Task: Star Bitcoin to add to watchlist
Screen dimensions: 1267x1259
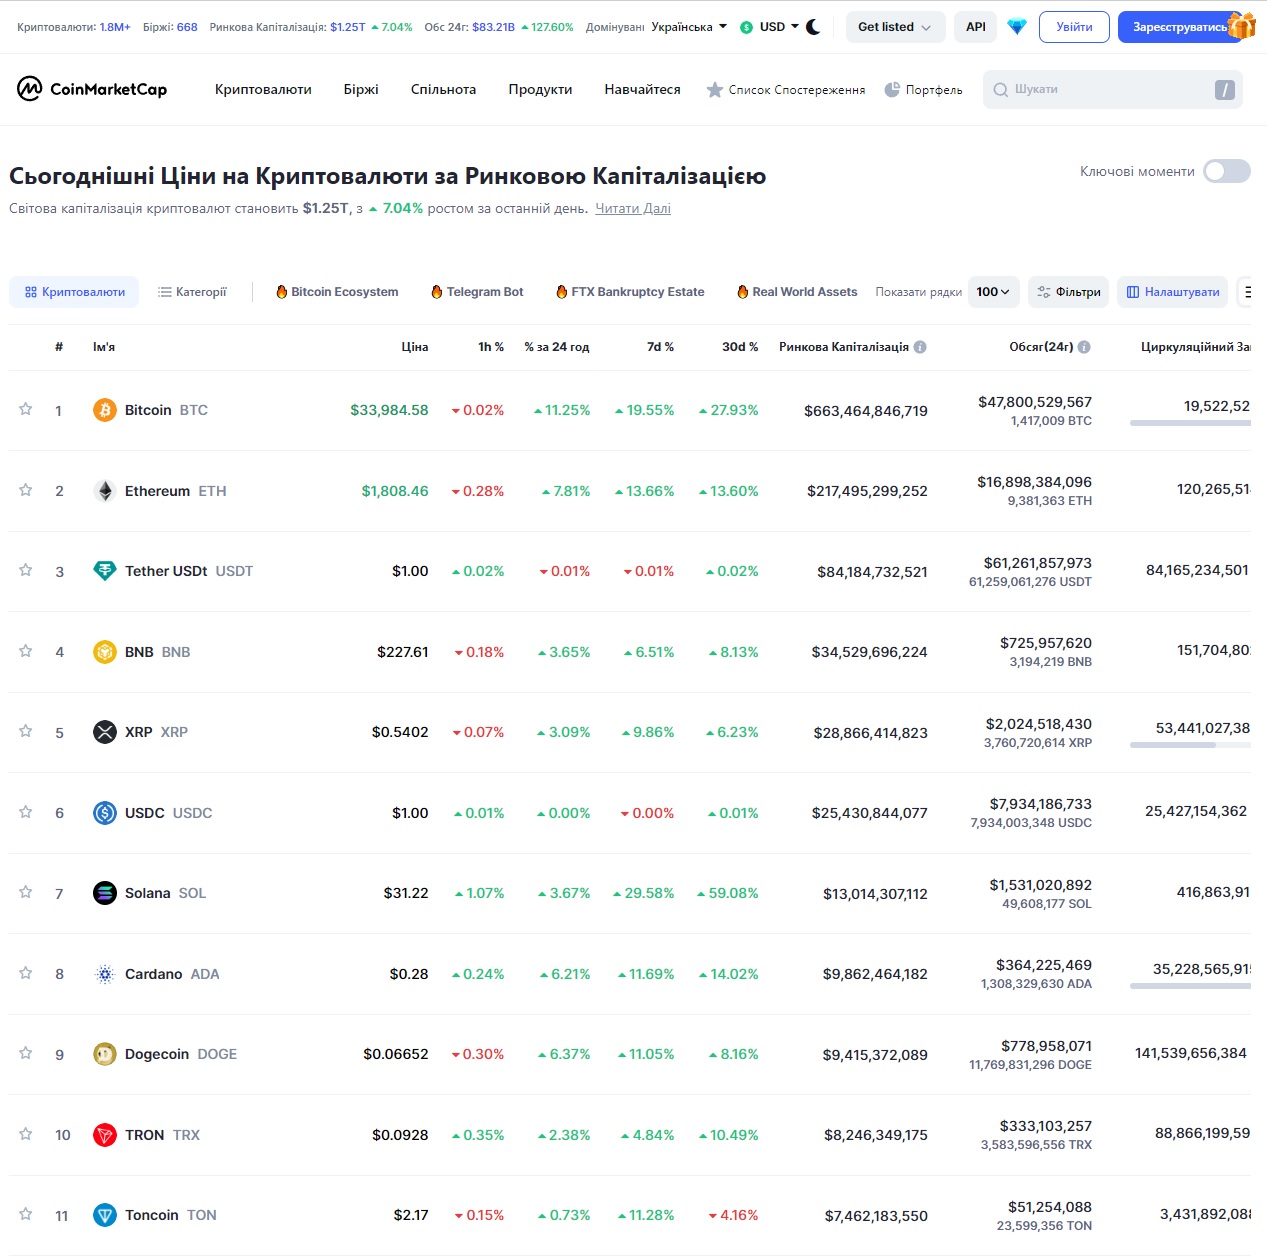Action: click(x=26, y=409)
